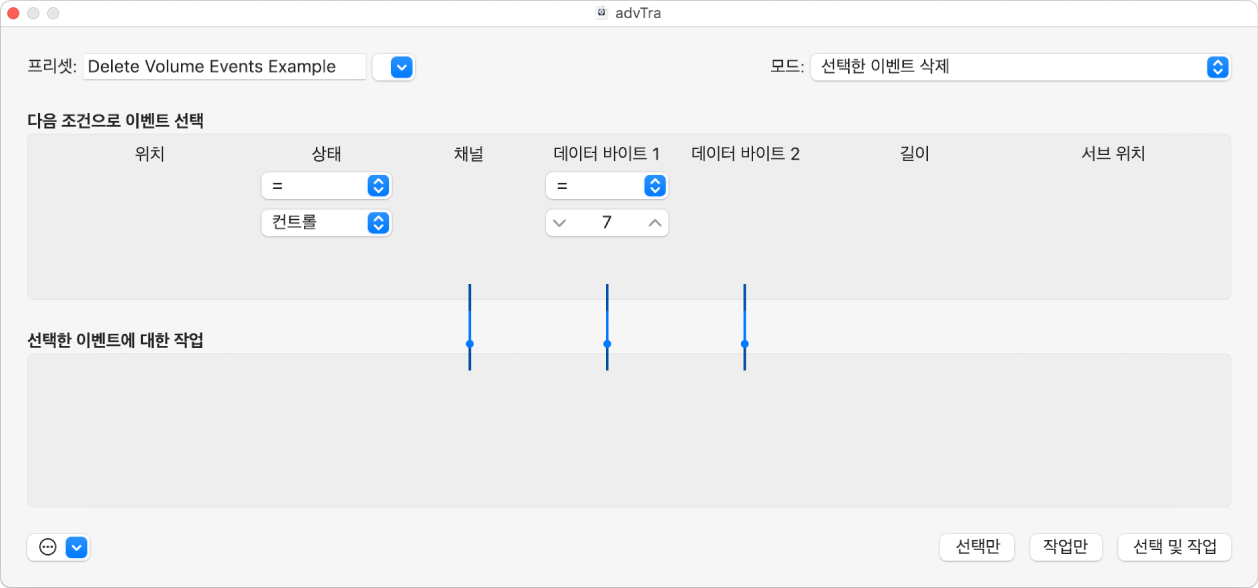1258x588 pixels.
Task: Click the 데이터 바이트 1 routing line dot
Action: point(607,343)
